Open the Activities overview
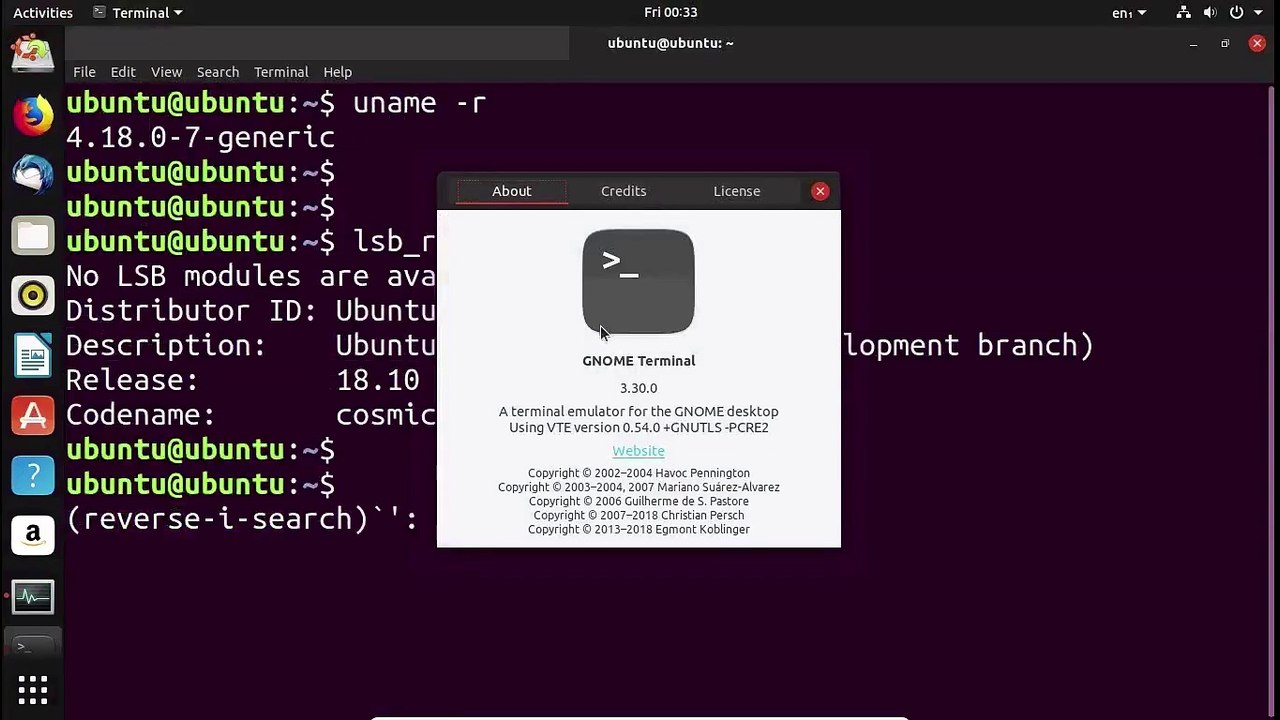Viewport: 1280px width, 720px height. pos(43,13)
